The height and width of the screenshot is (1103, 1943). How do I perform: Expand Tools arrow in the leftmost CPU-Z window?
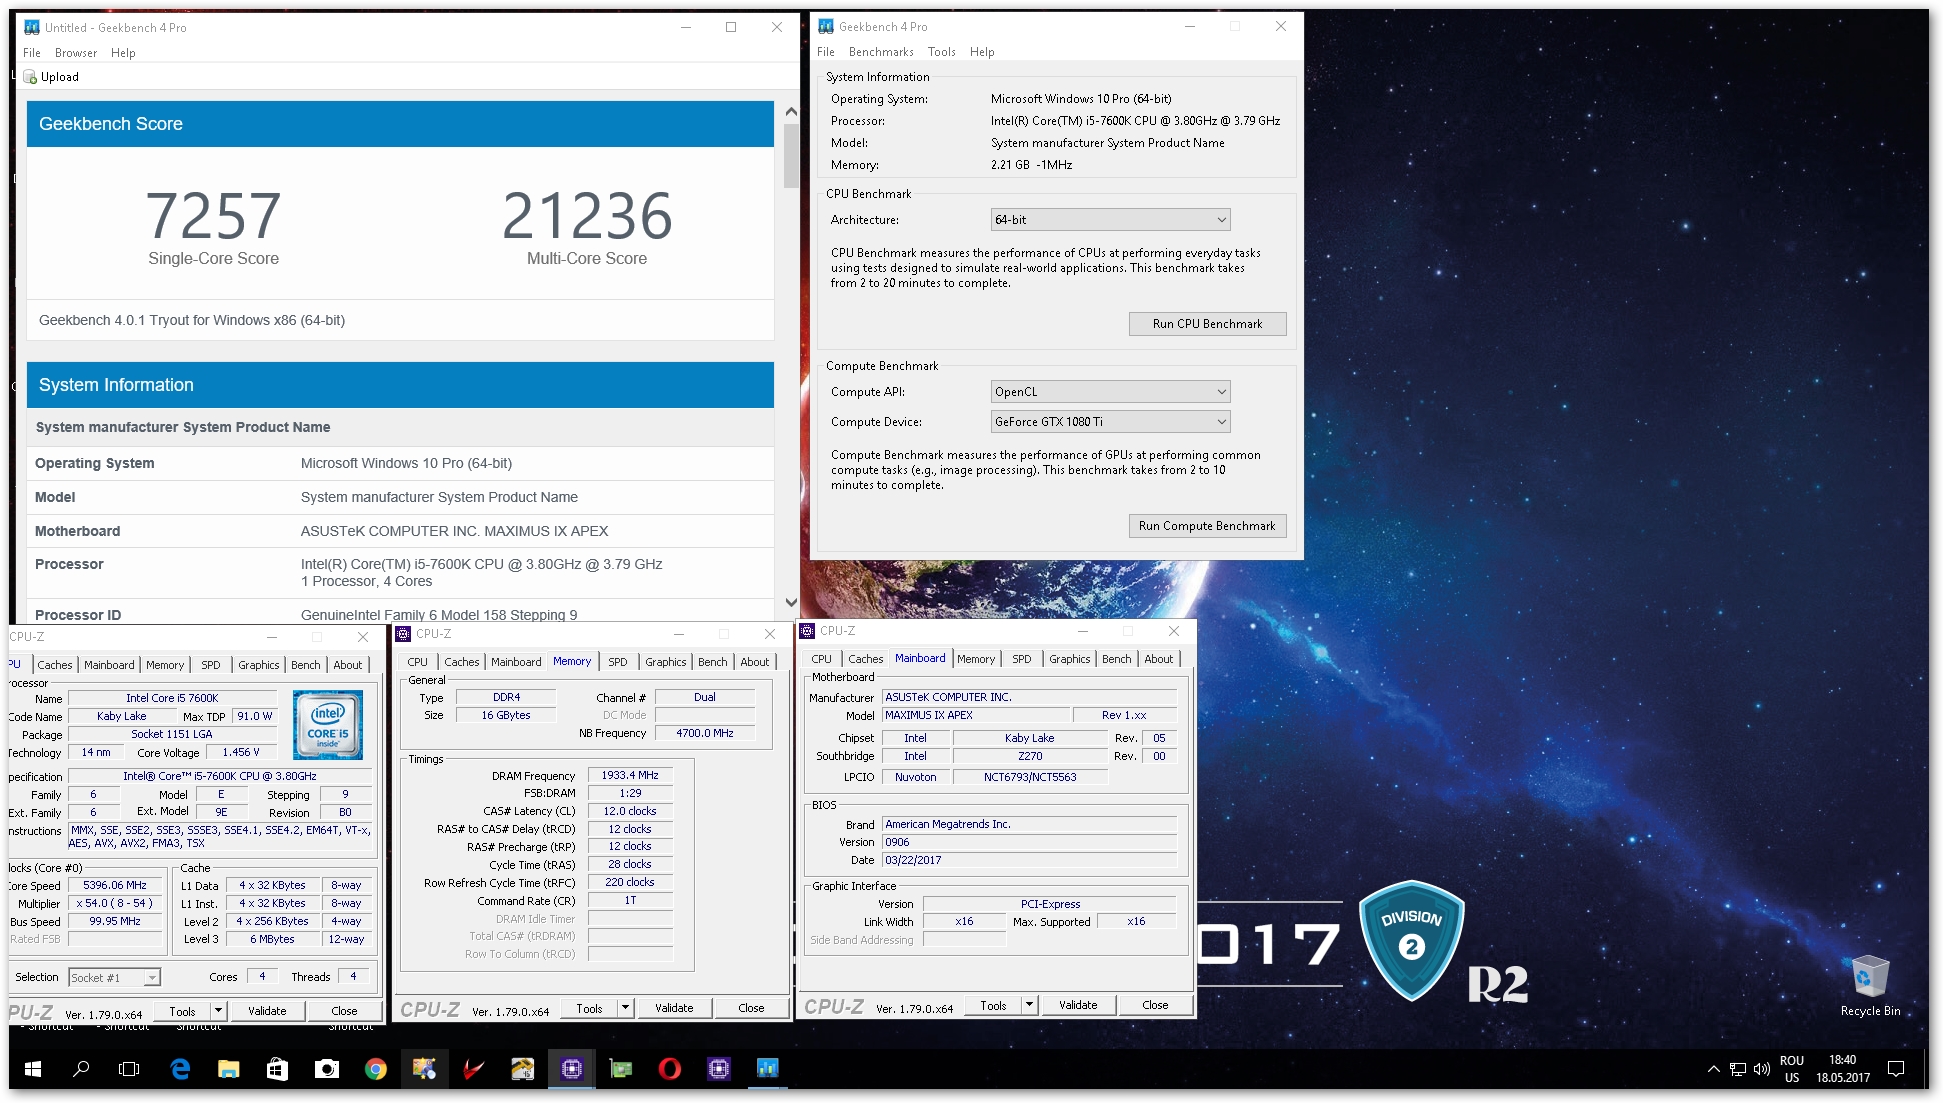[x=218, y=1011]
